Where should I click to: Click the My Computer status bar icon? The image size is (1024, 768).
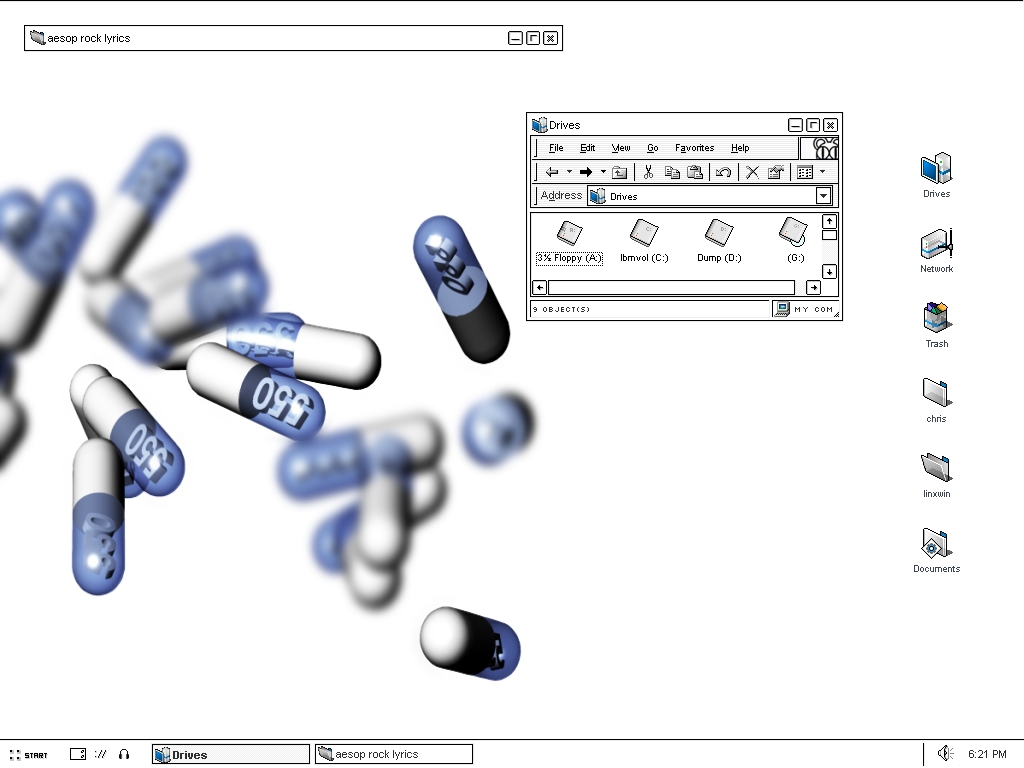(782, 309)
